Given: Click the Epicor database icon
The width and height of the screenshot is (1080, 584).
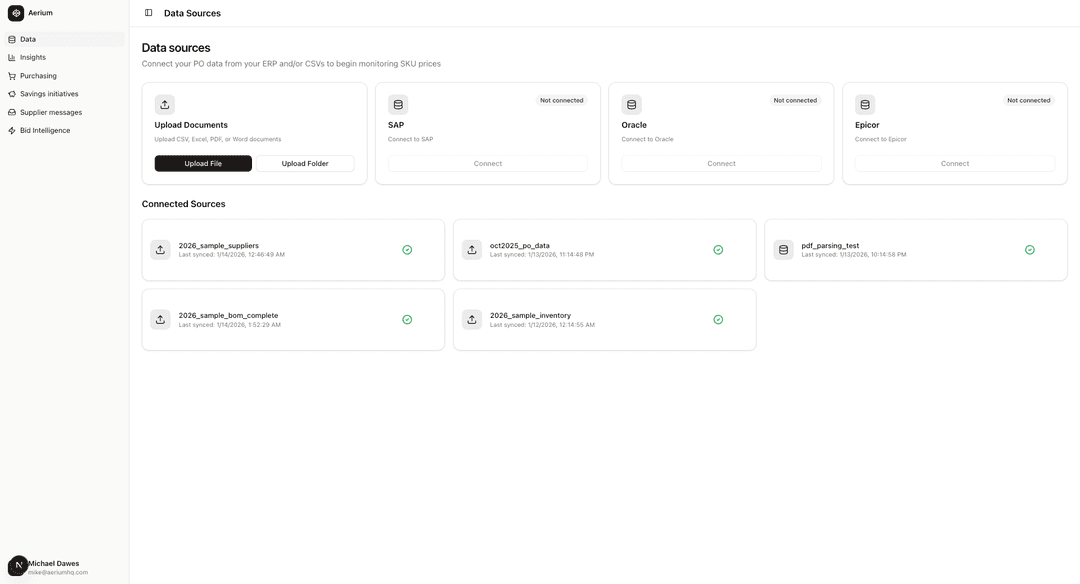Looking at the screenshot, I should click(865, 104).
